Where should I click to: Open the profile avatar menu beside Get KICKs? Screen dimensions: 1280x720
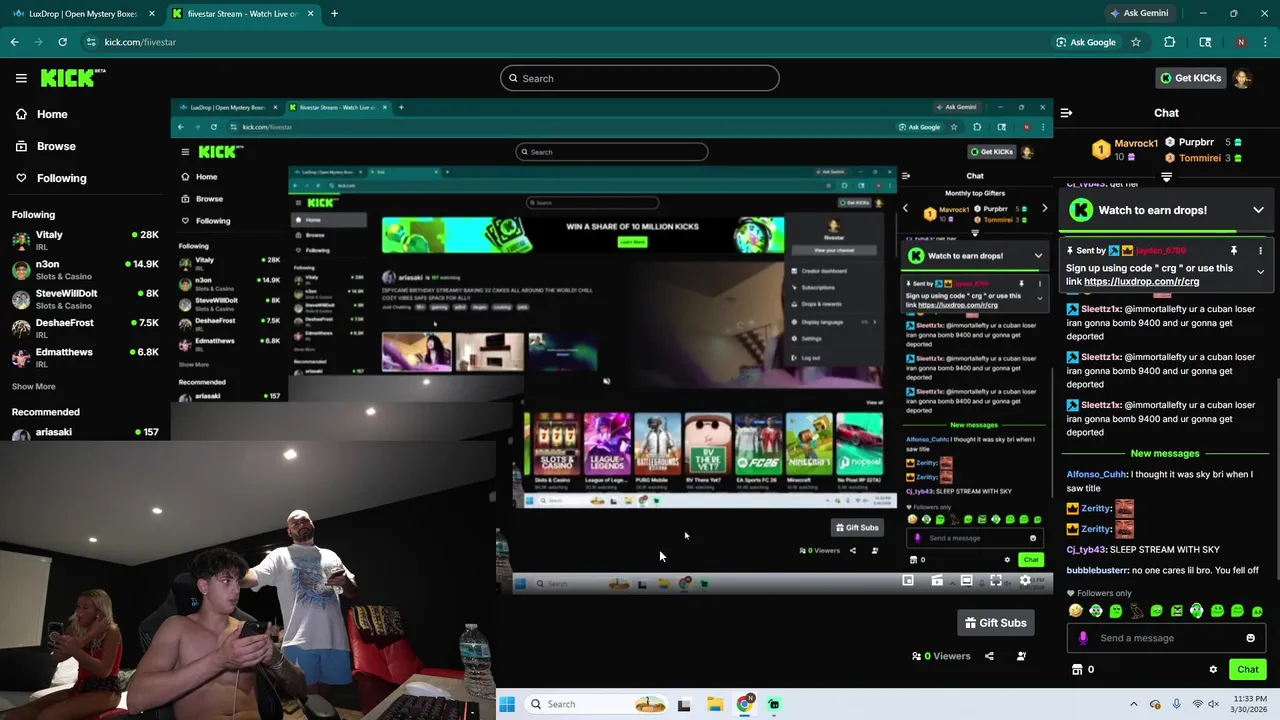[1242, 78]
